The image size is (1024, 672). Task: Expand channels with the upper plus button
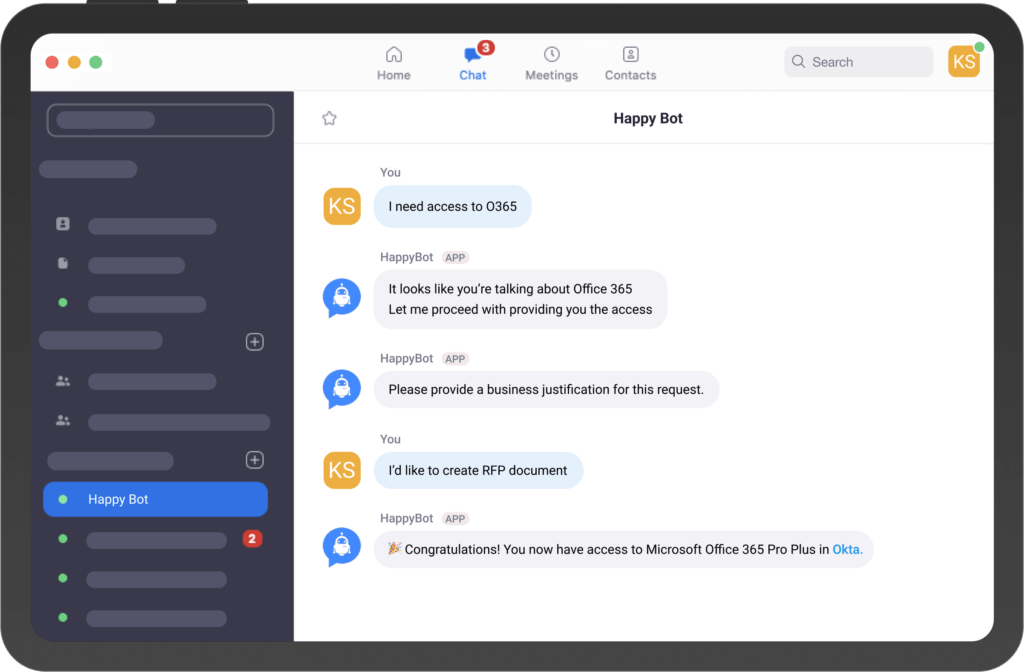254,341
